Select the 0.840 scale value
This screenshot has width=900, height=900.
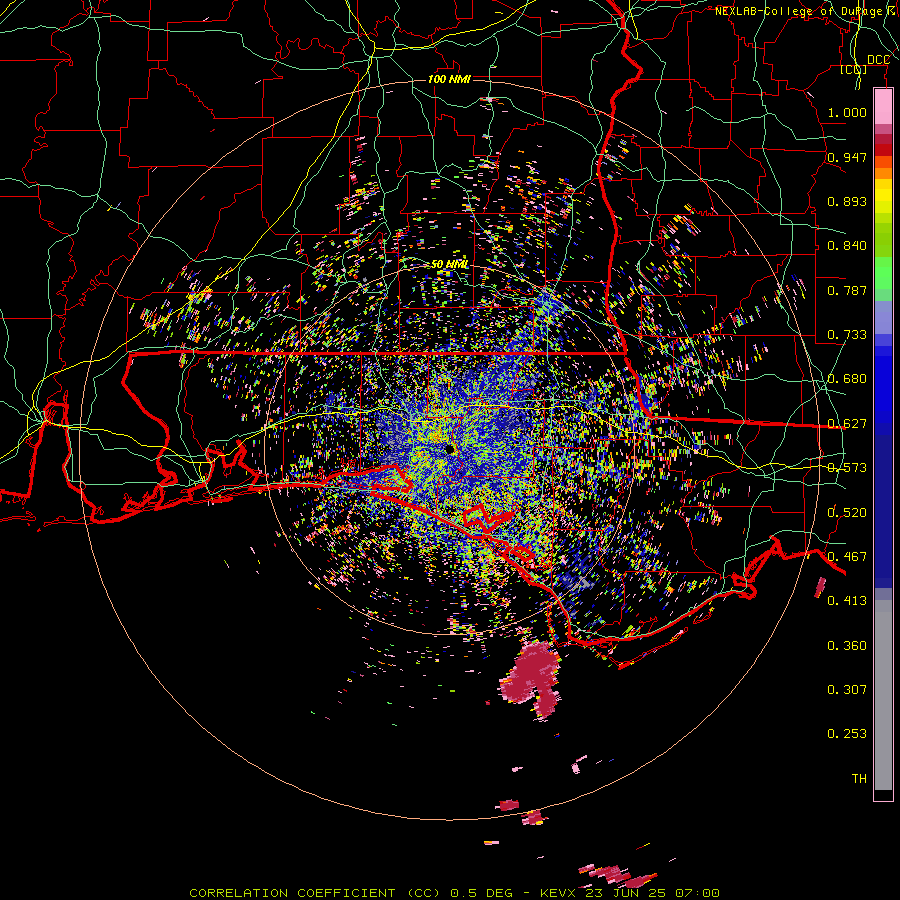847,246
